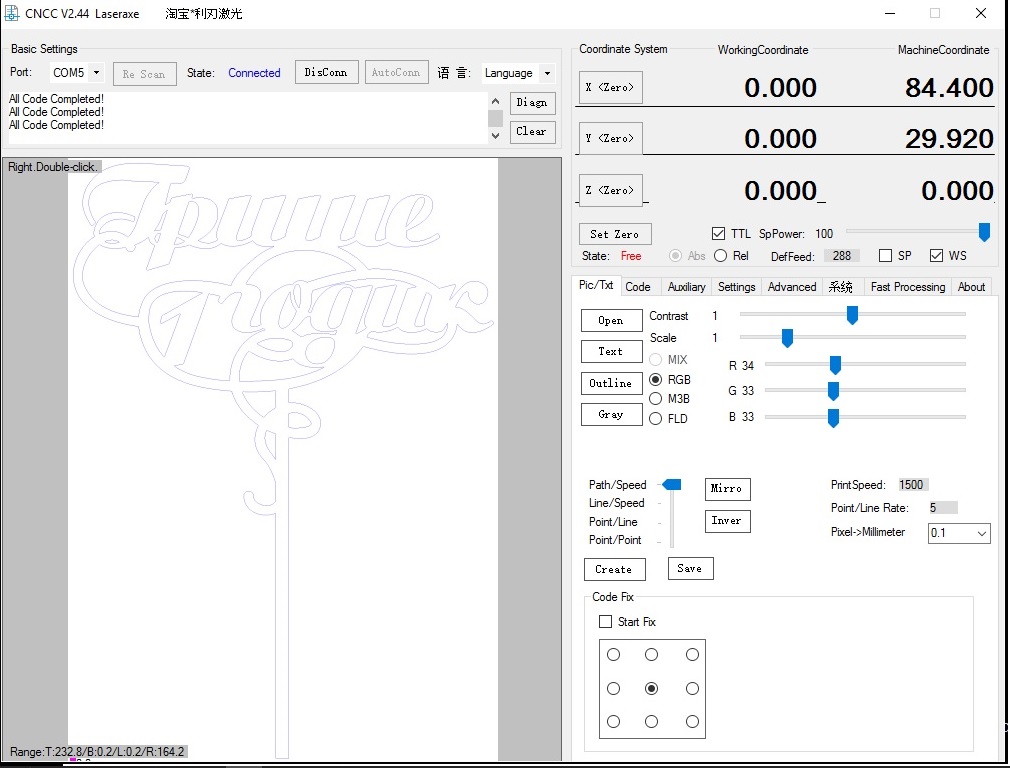Zero the Z axis
Image resolution: width=1010 pixels, height=768 pixels.
tap(611, 190)
